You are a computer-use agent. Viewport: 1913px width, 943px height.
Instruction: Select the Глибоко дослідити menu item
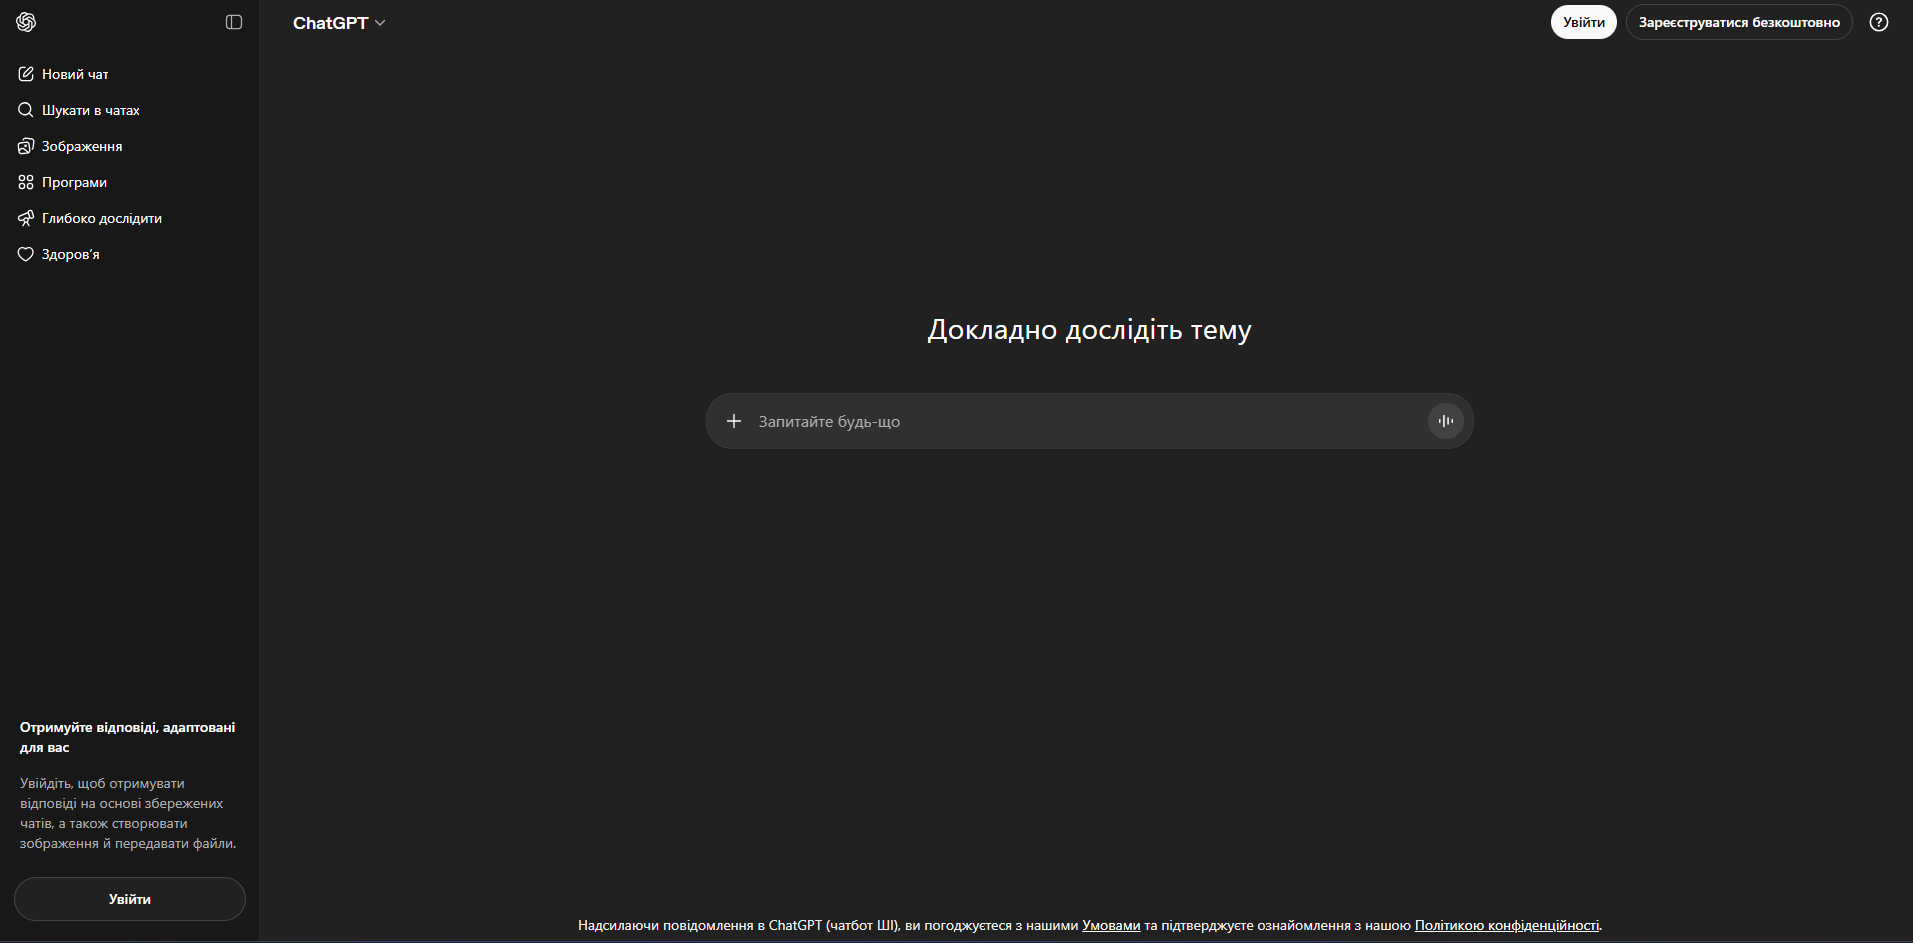coord(101,218)
